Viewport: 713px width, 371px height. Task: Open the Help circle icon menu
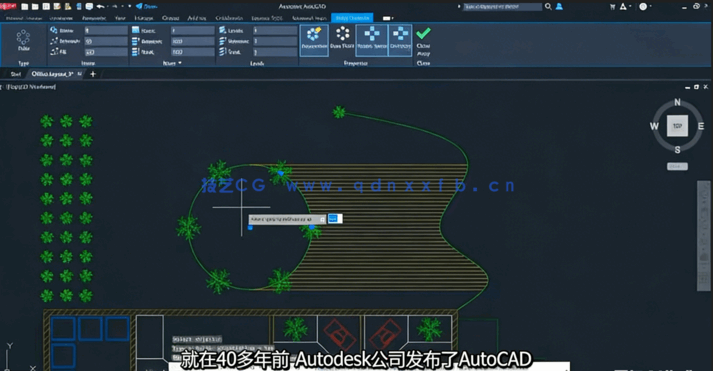click(643, 6)
